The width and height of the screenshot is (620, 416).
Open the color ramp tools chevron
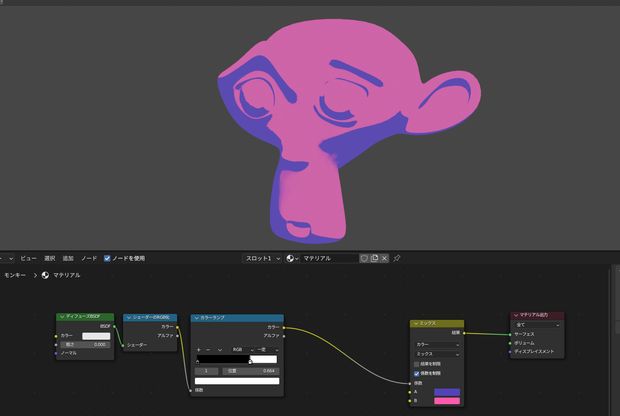(x=220, y=350)
